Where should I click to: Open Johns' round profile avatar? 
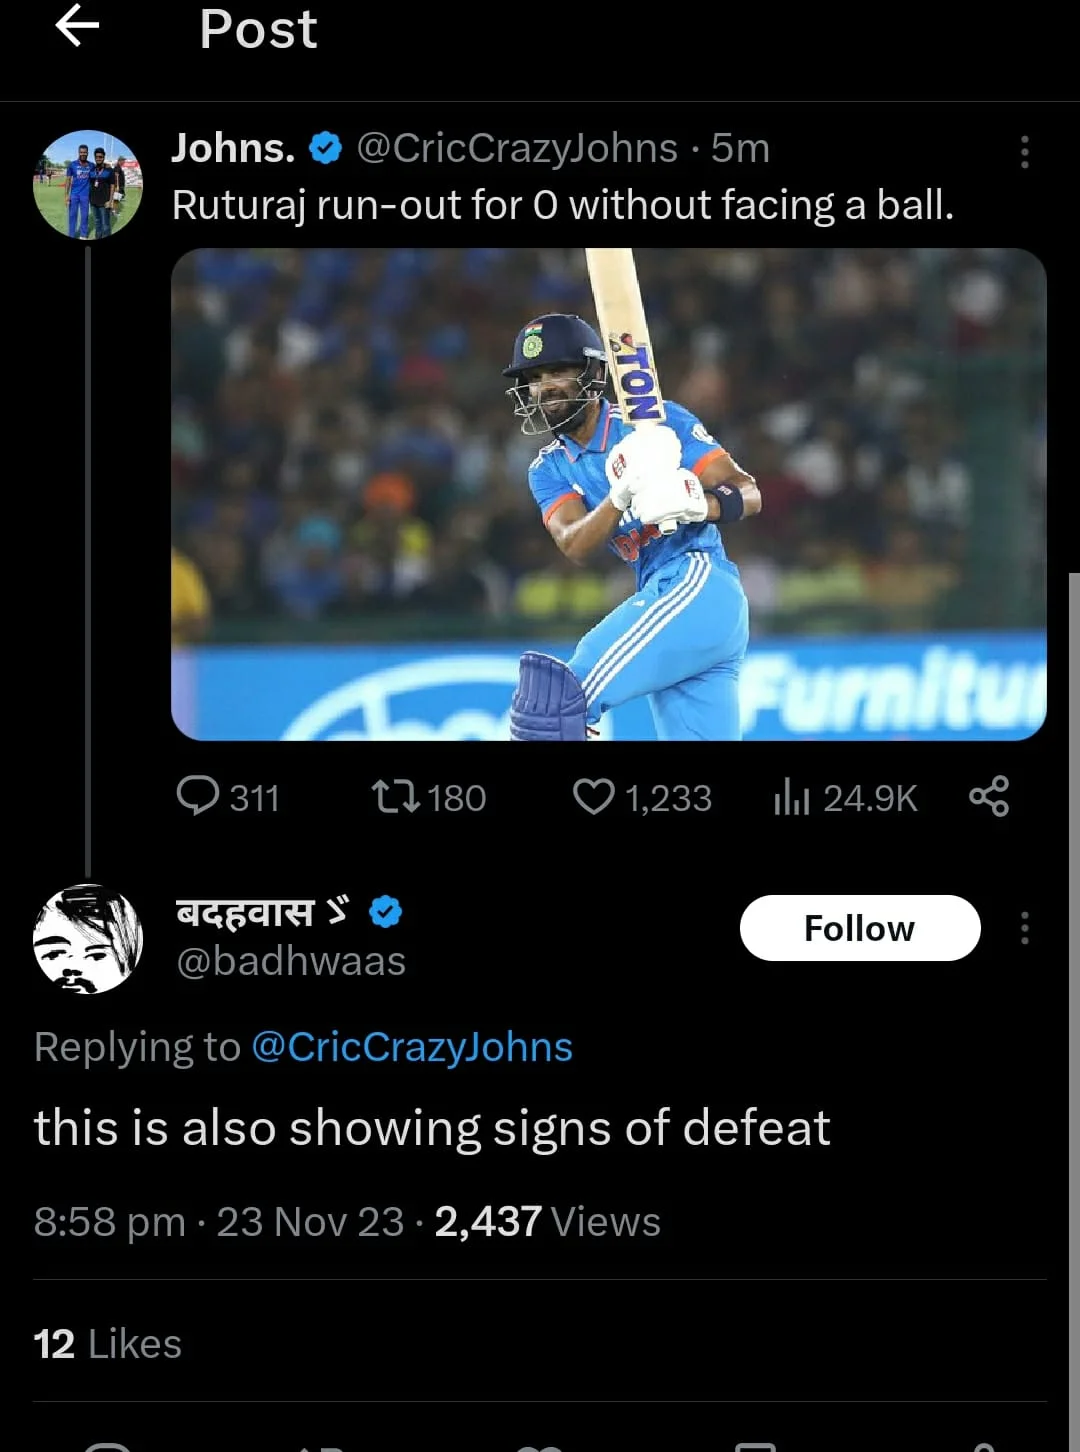[88, 185]
